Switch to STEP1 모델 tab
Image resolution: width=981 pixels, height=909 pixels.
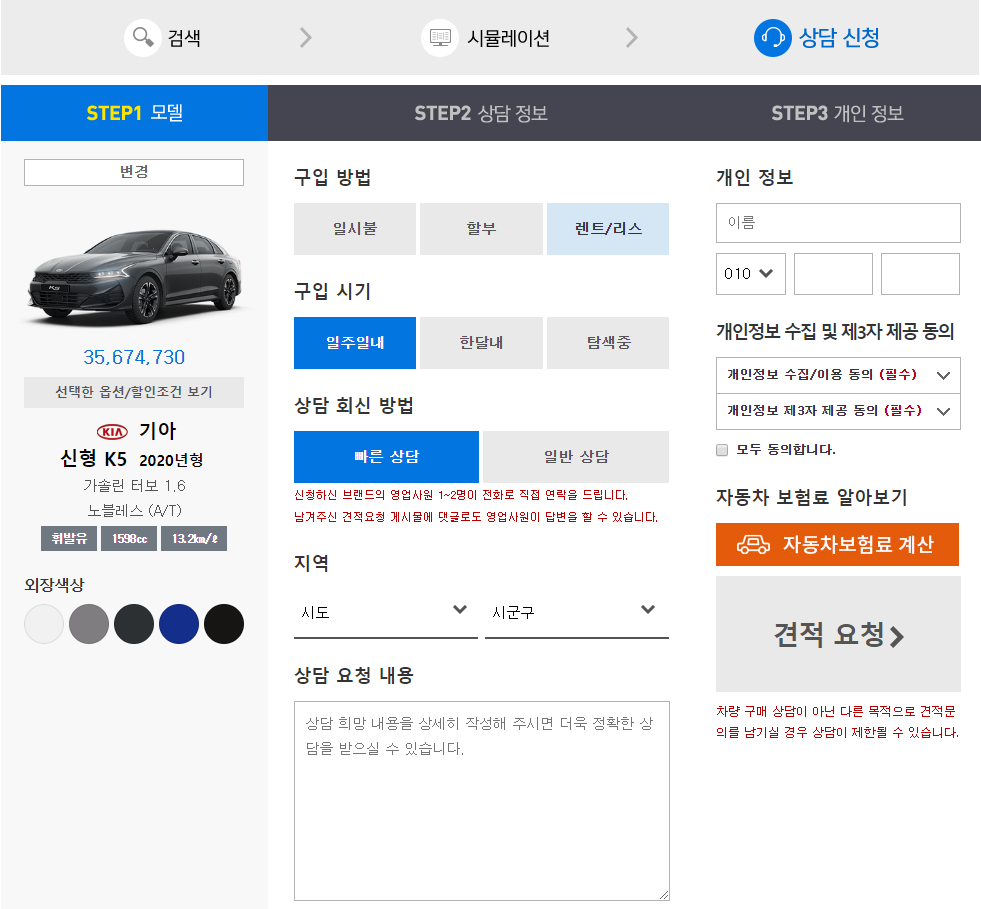[x=135, y=113]
